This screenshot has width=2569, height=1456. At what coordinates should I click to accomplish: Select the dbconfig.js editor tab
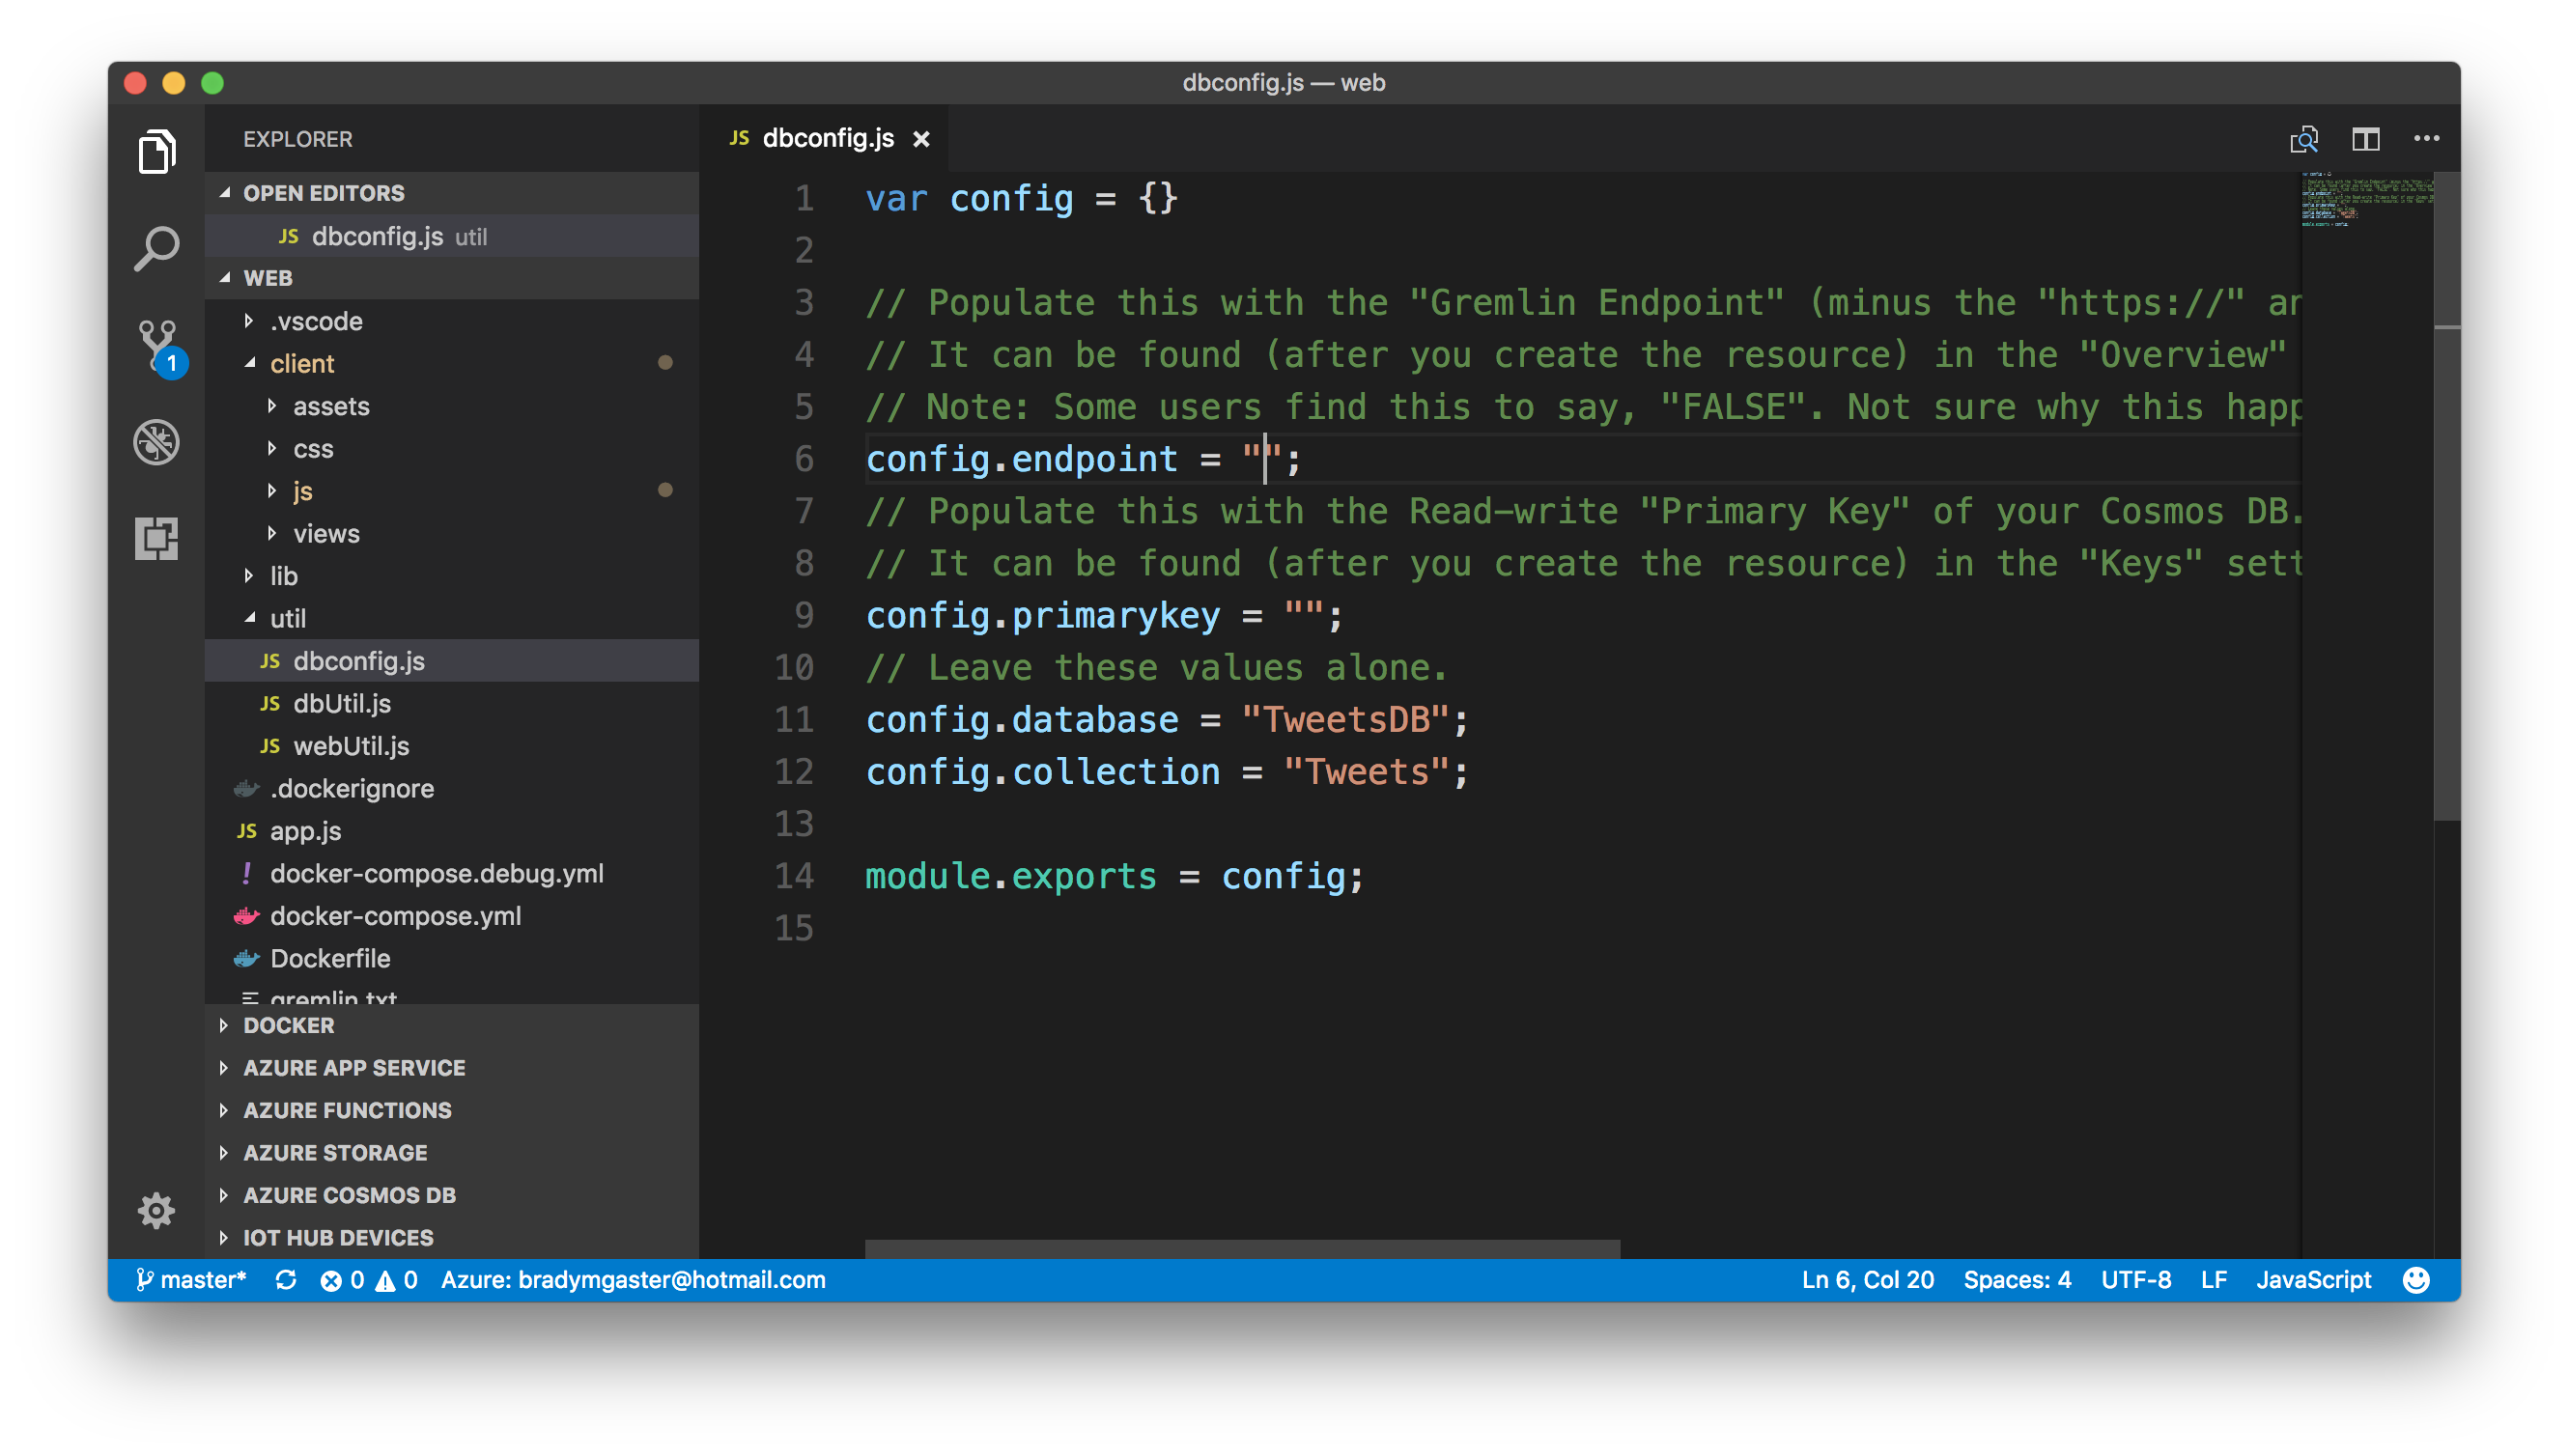[827, 139]
